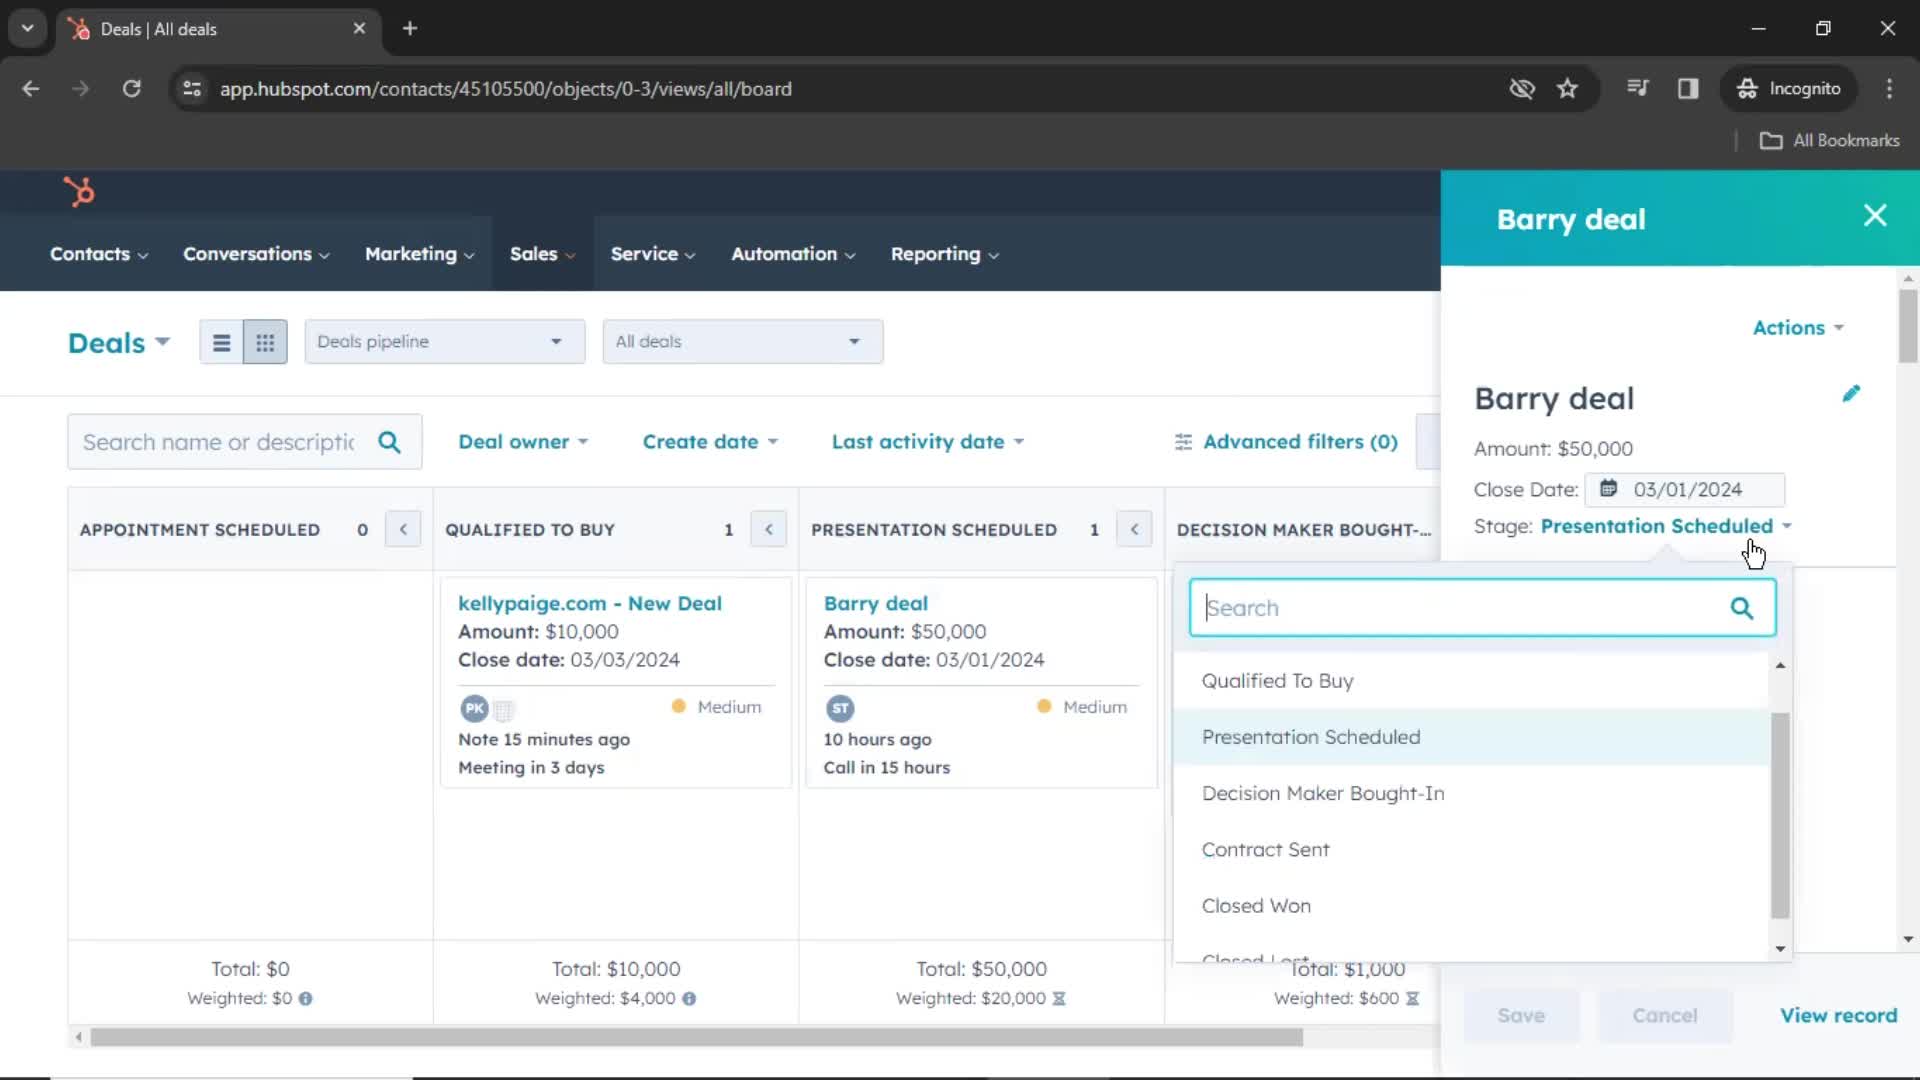
Task: Open Contacts menu
Action: click(x=99, y=254)
